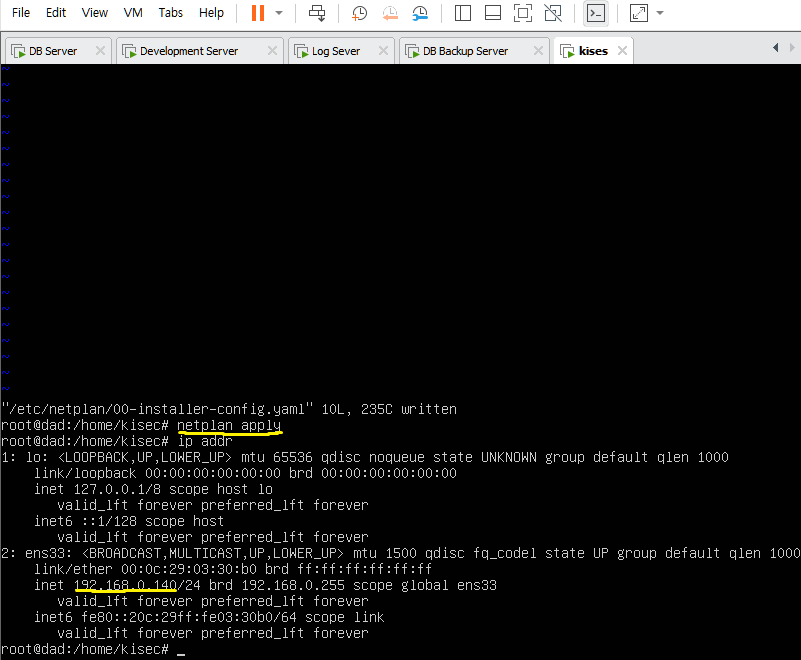The height and width of the screenshot is (660, 801).
Task: Expand the stretch display dropdown arrow
Action: 660,13
